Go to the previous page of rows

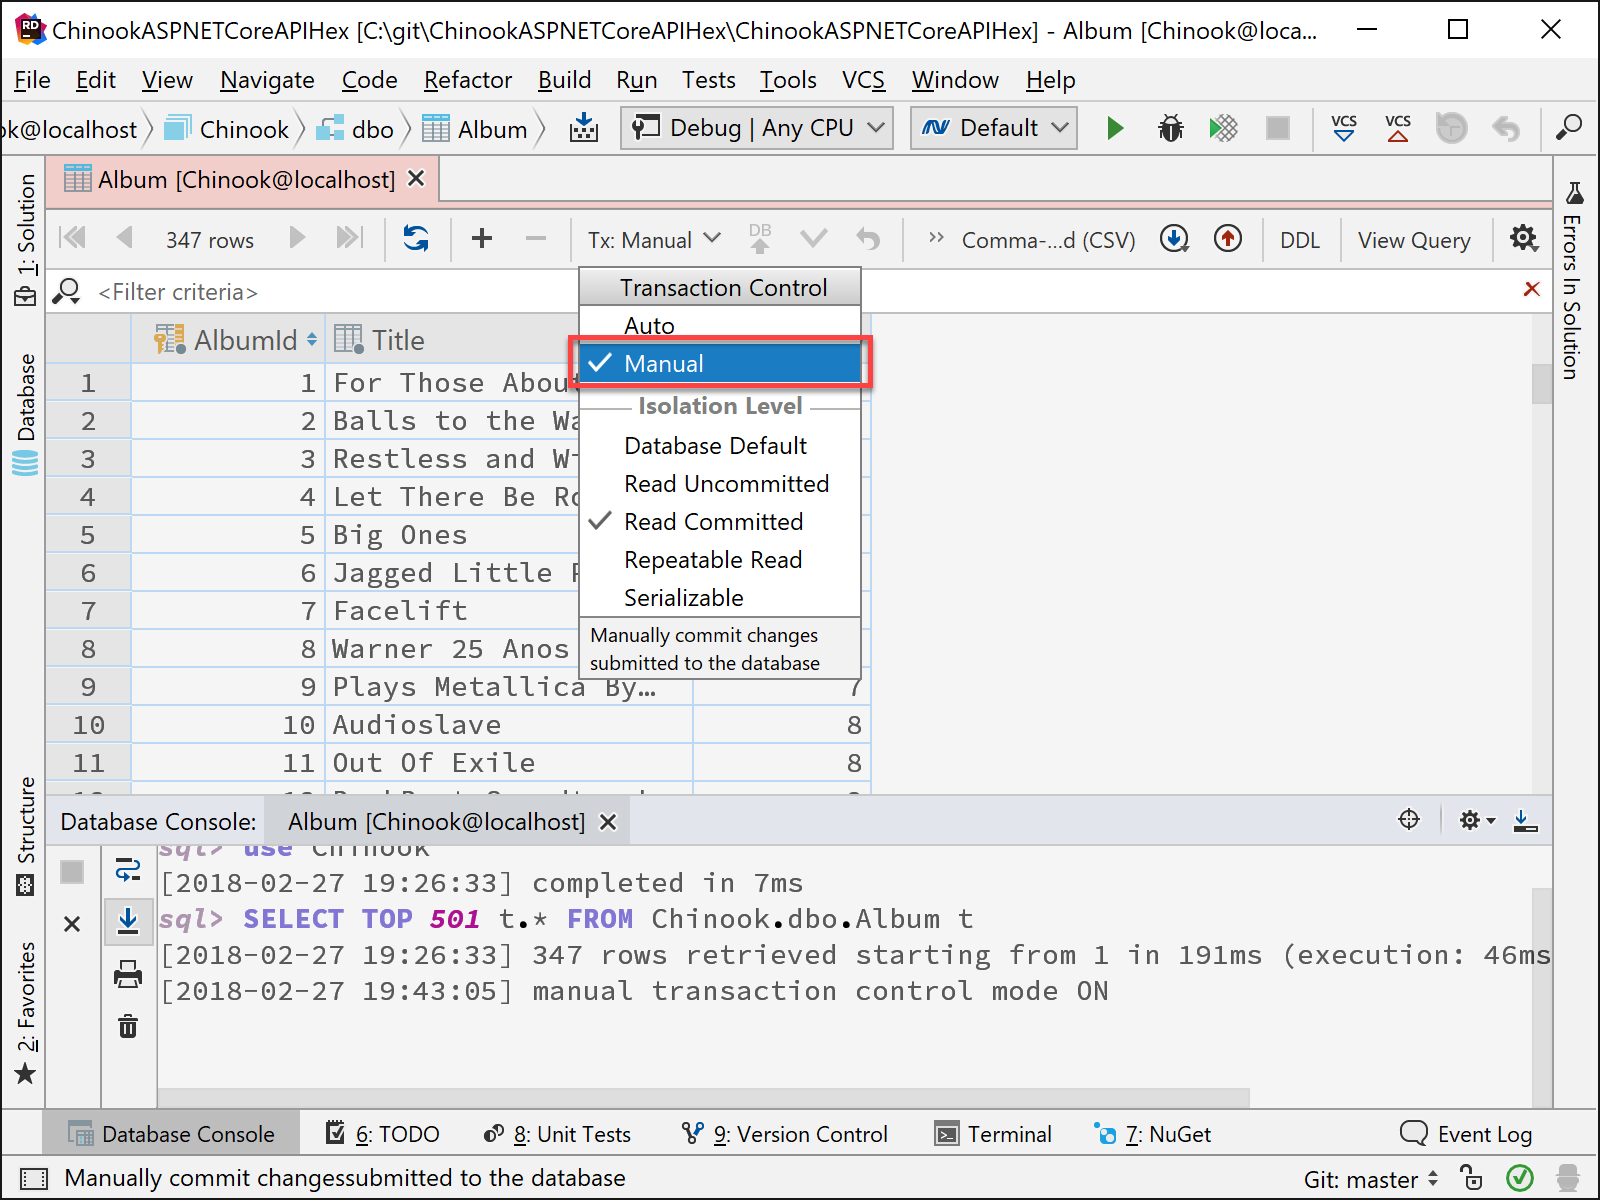pos(125,238)
